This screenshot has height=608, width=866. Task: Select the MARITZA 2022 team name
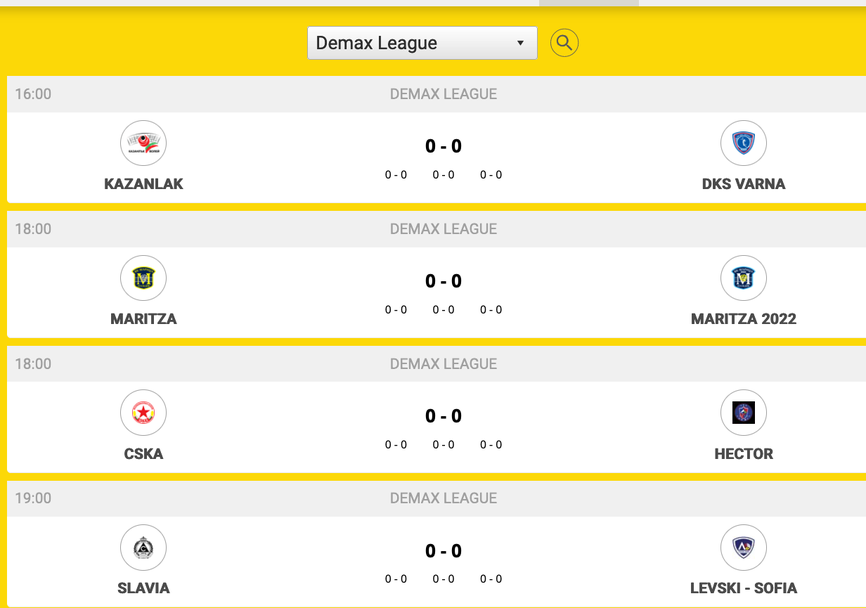click(743, 319)
